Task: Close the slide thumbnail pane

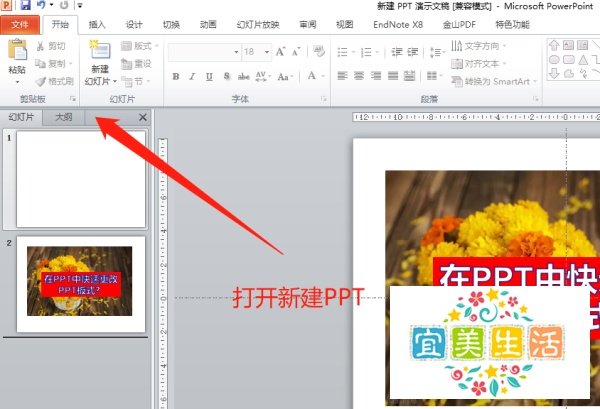Action: [143, 117]
